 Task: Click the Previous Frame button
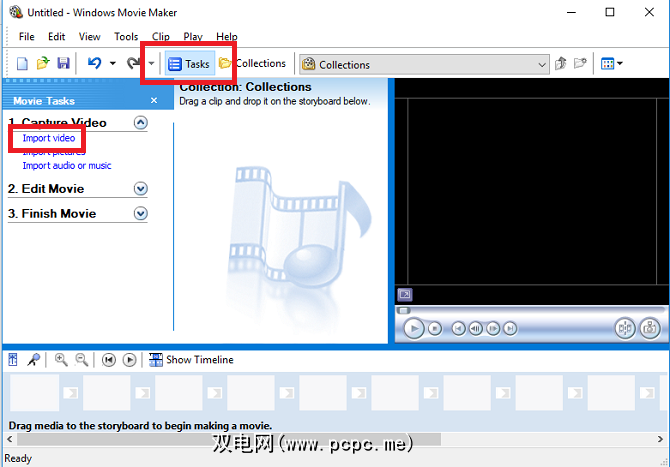[476, 329]
